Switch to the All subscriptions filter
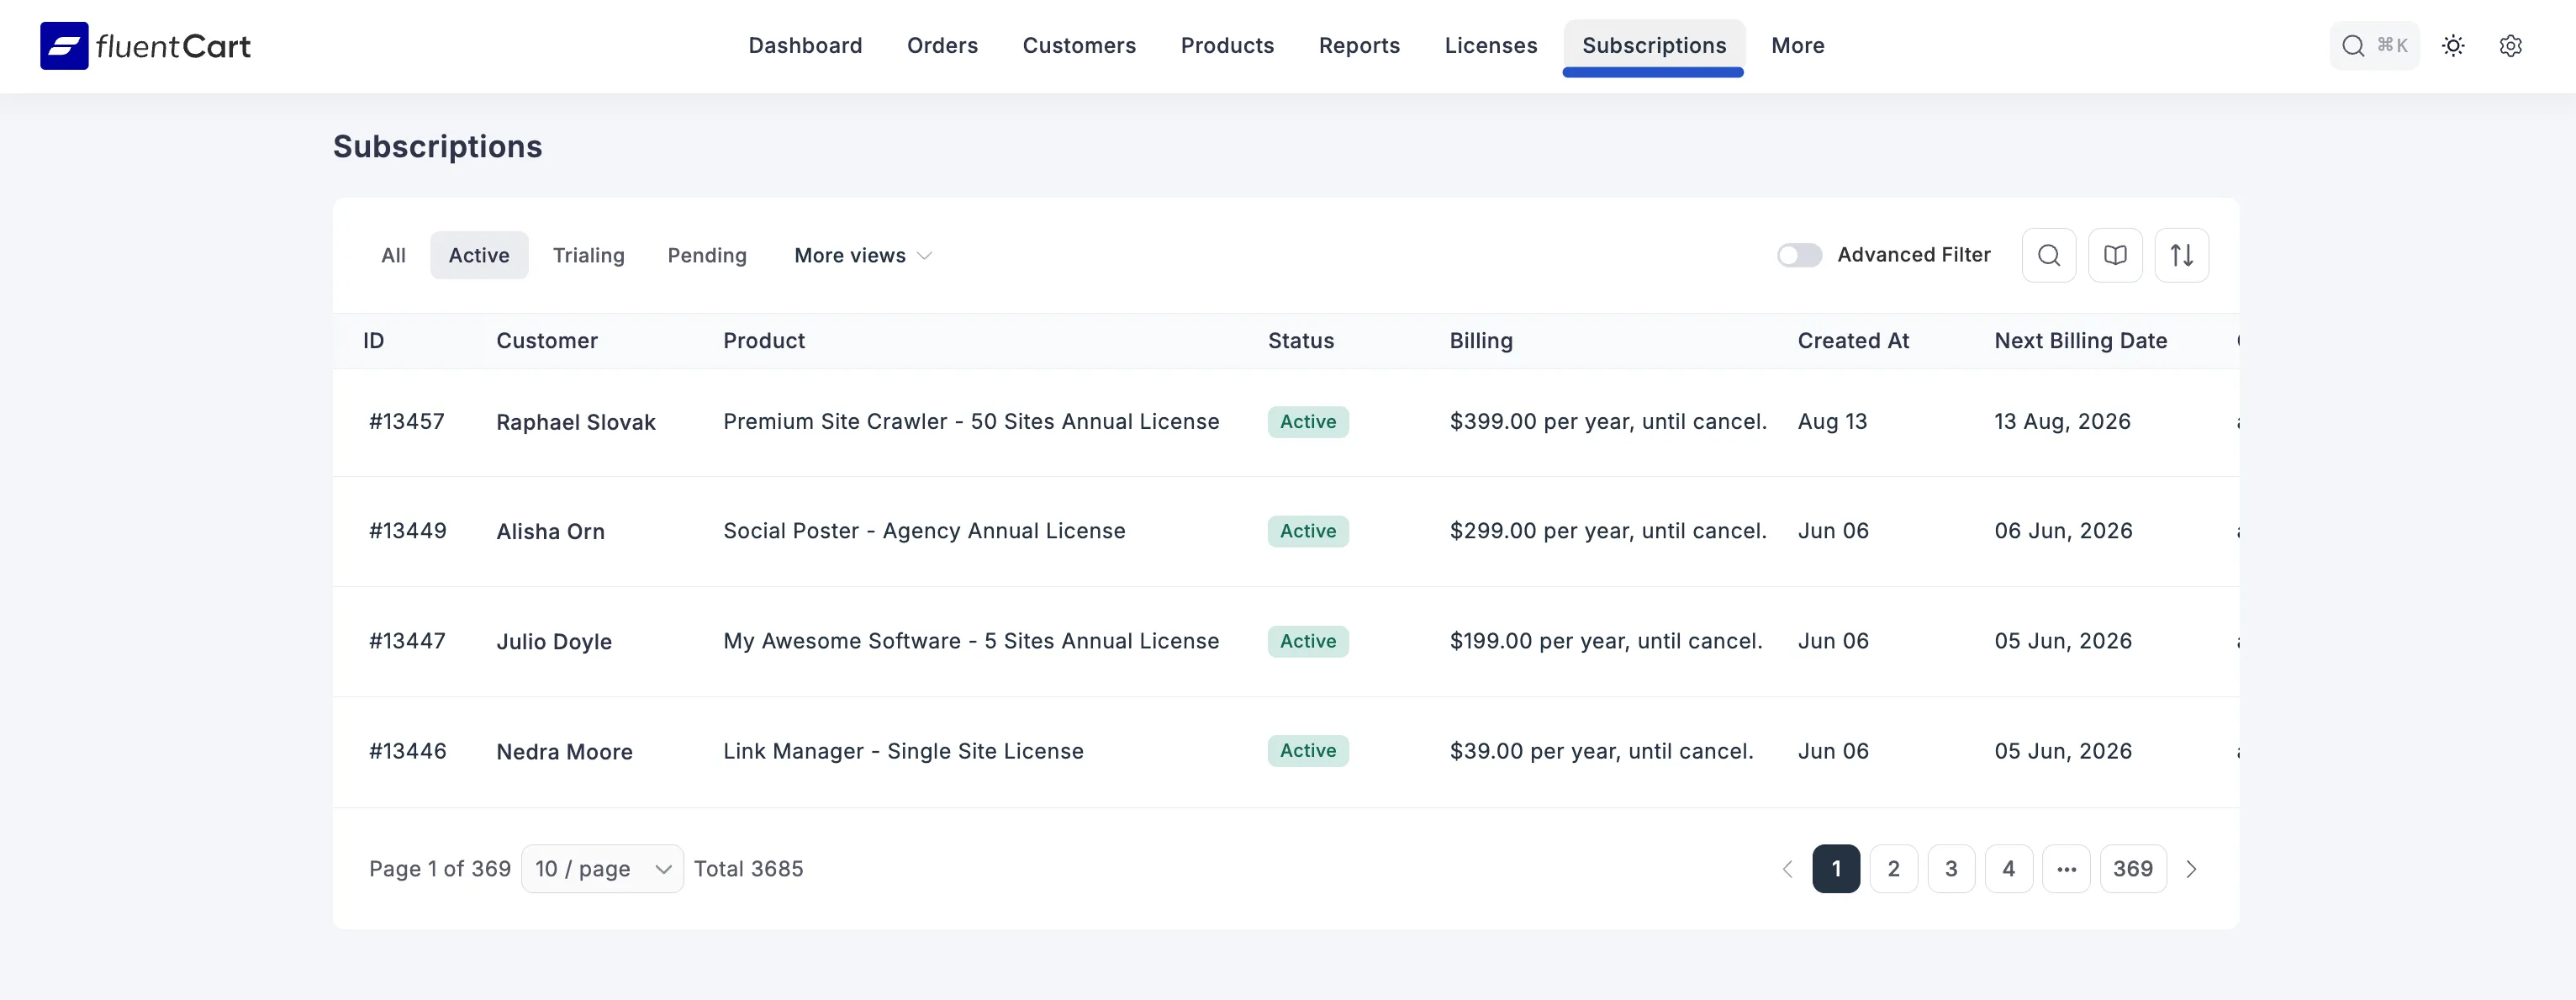 (393, 255)
